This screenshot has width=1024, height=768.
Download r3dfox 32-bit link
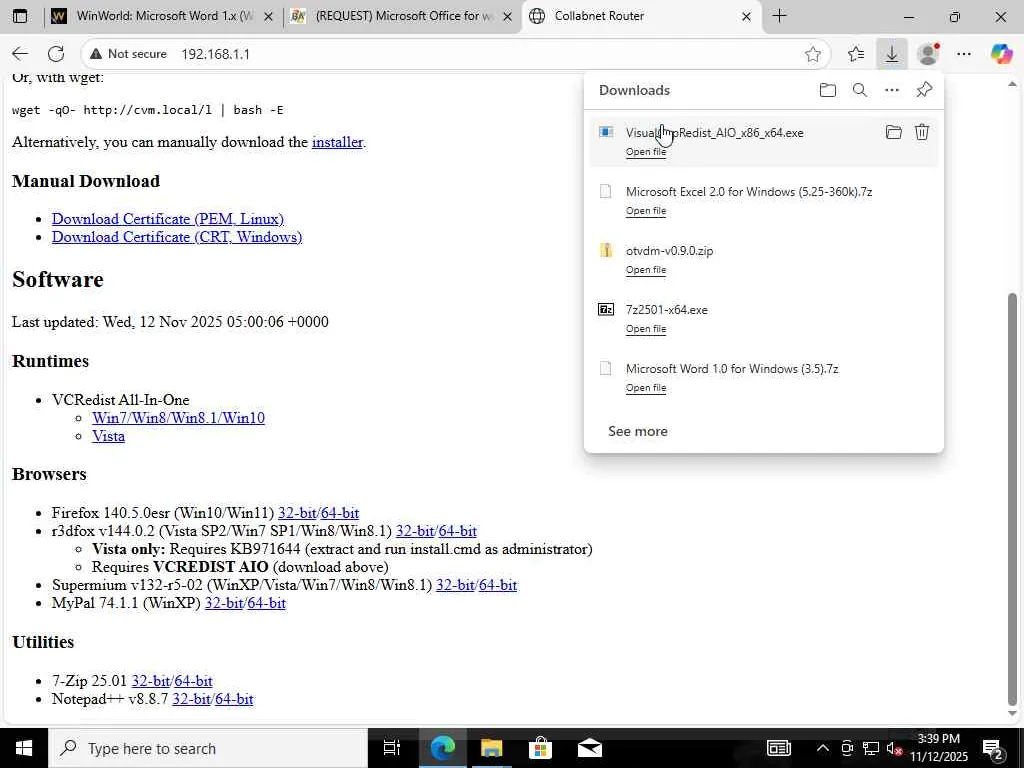pos(415,532)
